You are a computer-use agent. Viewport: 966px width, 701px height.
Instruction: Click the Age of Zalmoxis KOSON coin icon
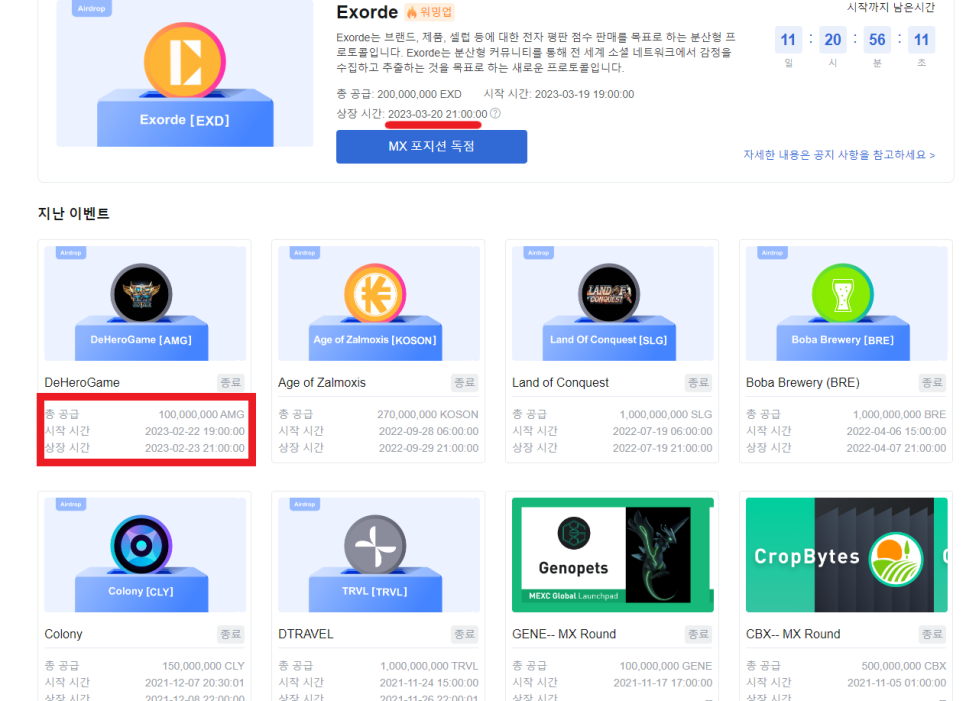(x=375, y=294)
